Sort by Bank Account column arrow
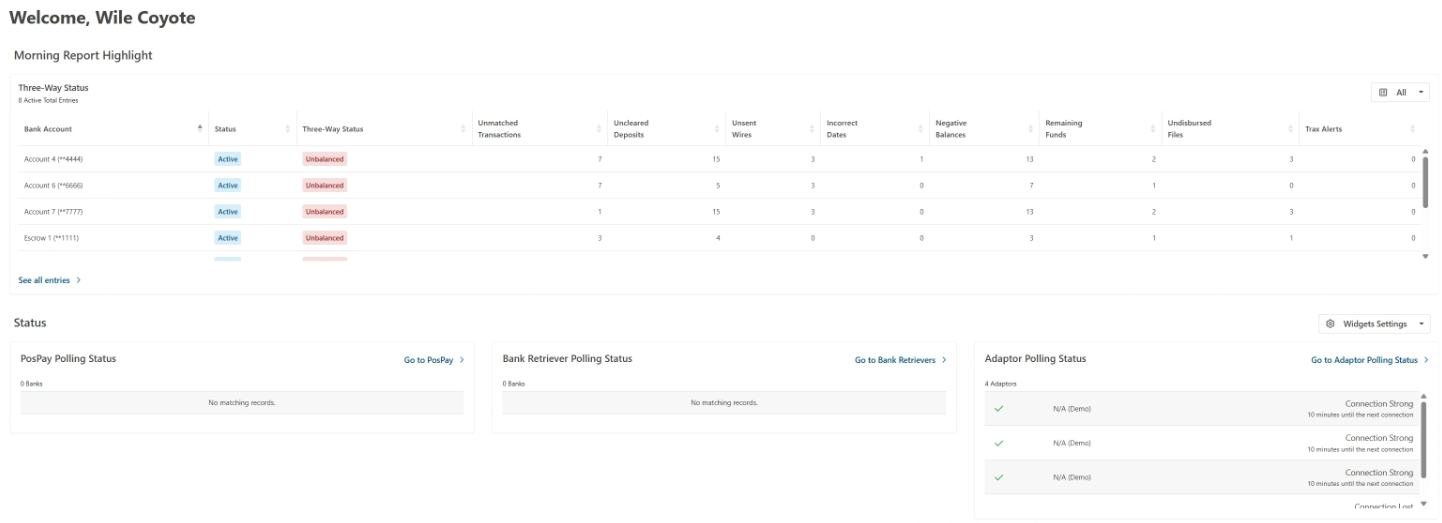This screenshot has height=523, width=1442. click(x=200, y=128)
